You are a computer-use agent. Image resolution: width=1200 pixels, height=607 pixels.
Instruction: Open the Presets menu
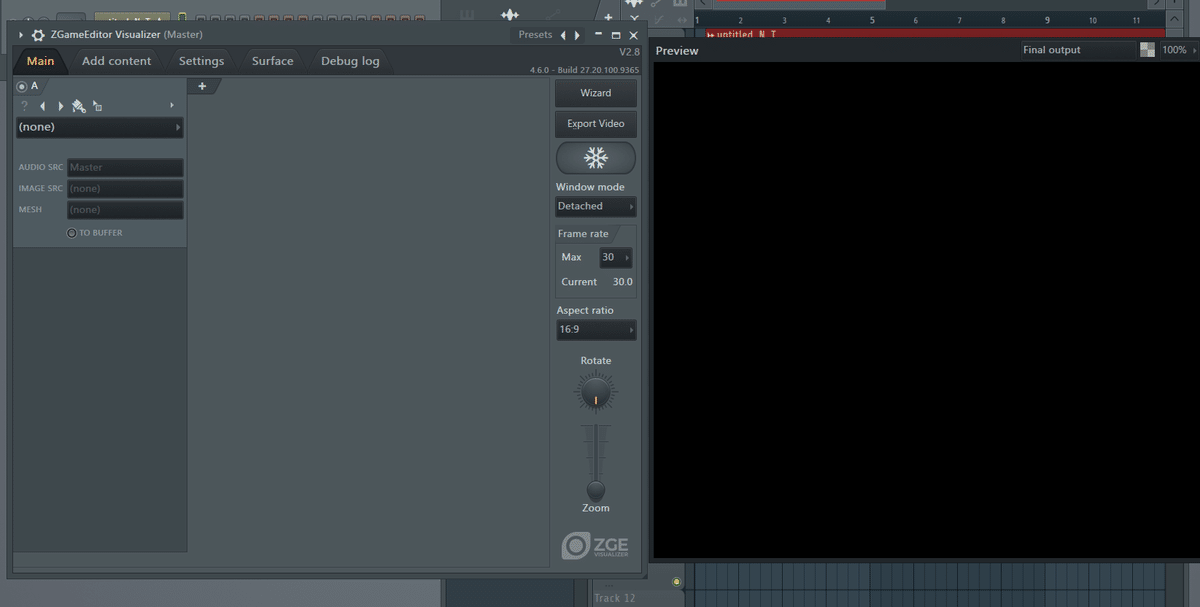pyautogui.click(x=535, y=35)
